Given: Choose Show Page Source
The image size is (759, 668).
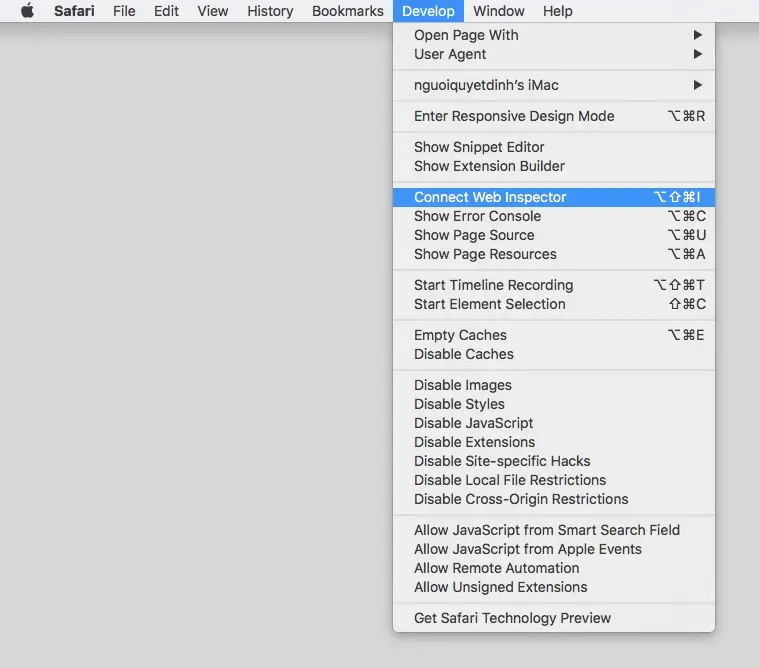Looking at the screenshot, I should 554,235.
